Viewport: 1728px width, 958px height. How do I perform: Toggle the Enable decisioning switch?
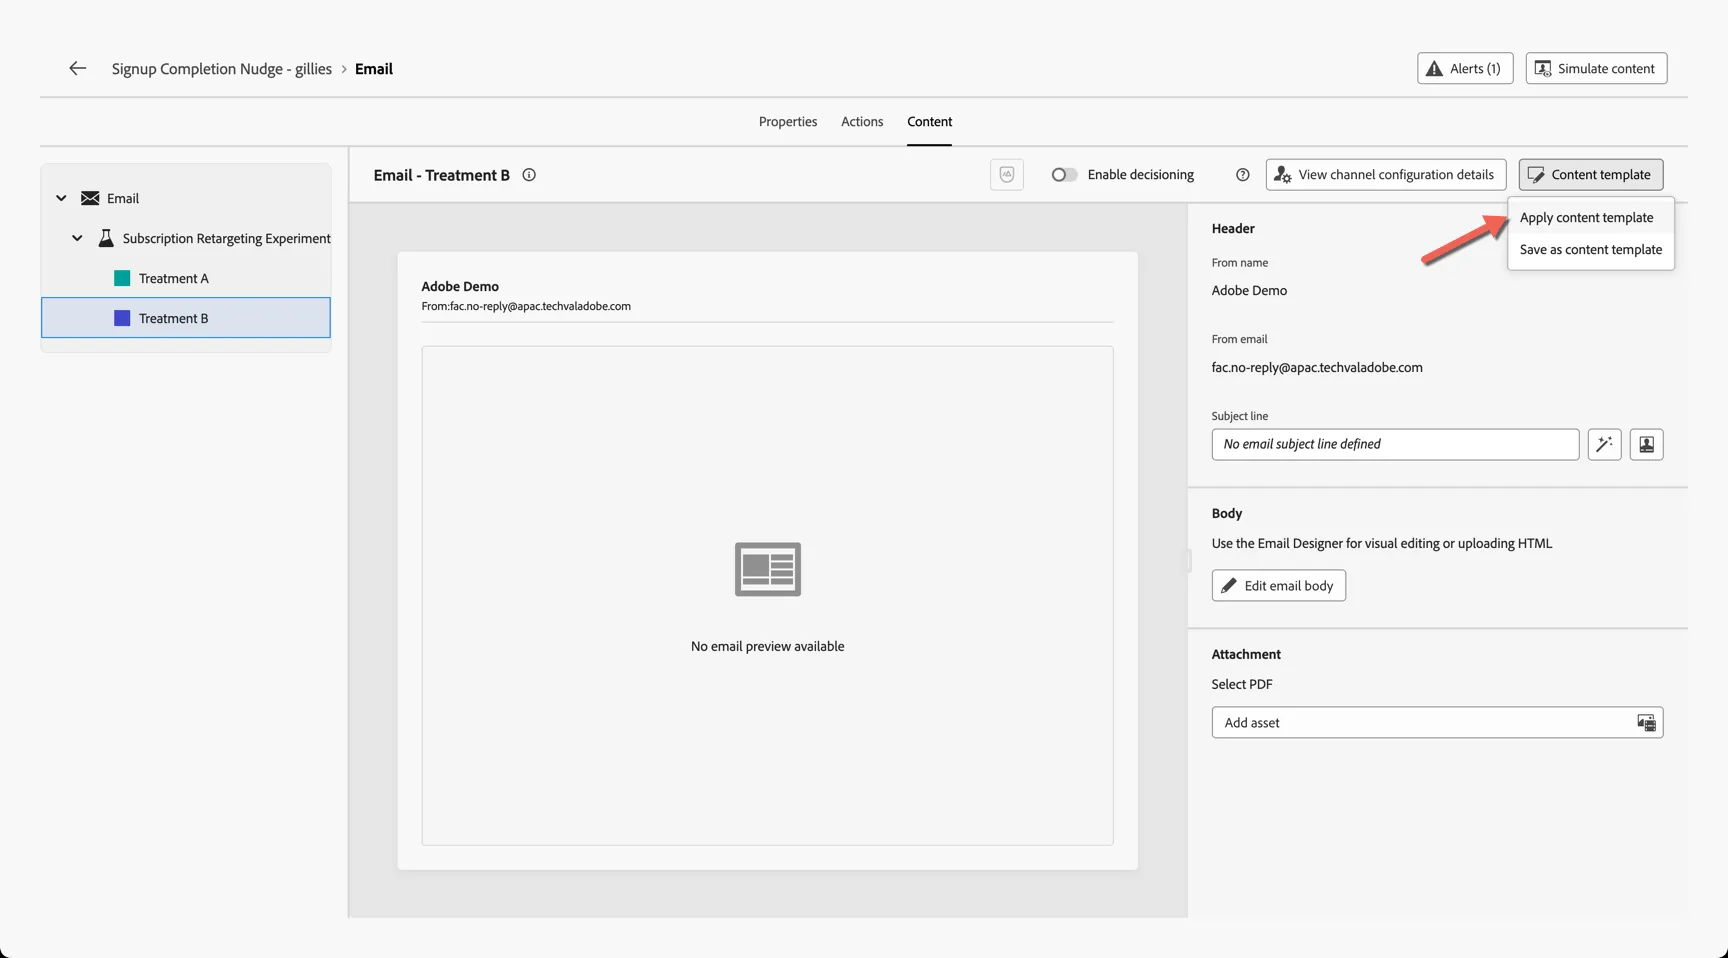click(1064, 174)
